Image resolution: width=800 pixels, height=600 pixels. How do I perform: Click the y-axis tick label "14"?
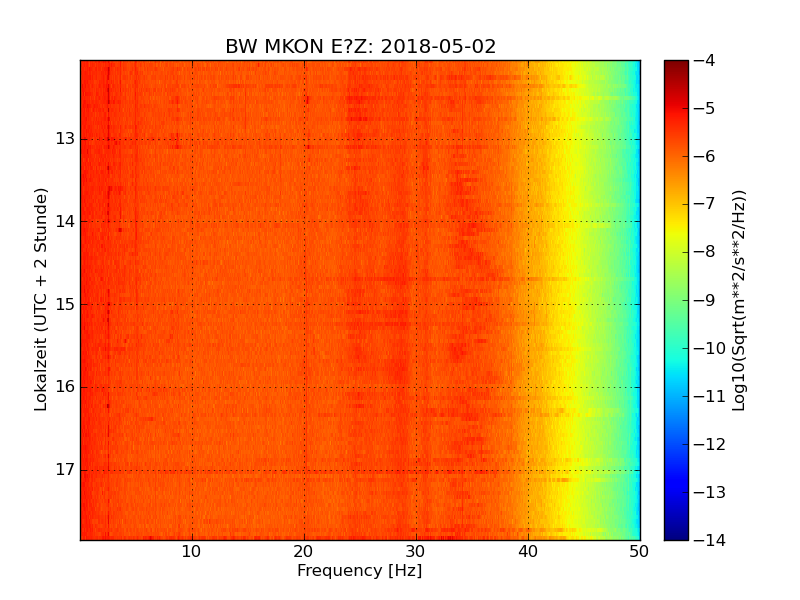pyautogui.click(x=65, y=221)
